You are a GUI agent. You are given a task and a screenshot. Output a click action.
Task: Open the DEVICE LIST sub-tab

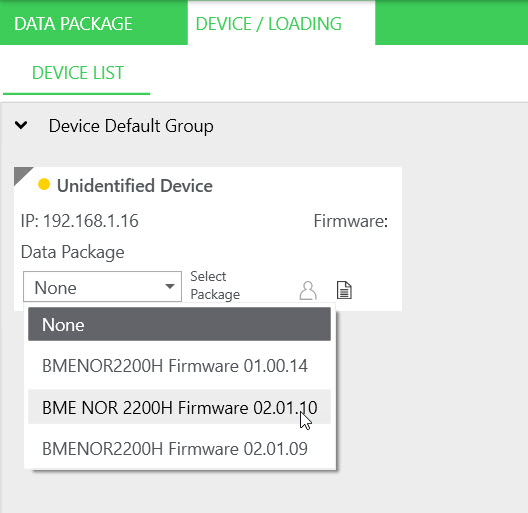[x=78, y=73]
